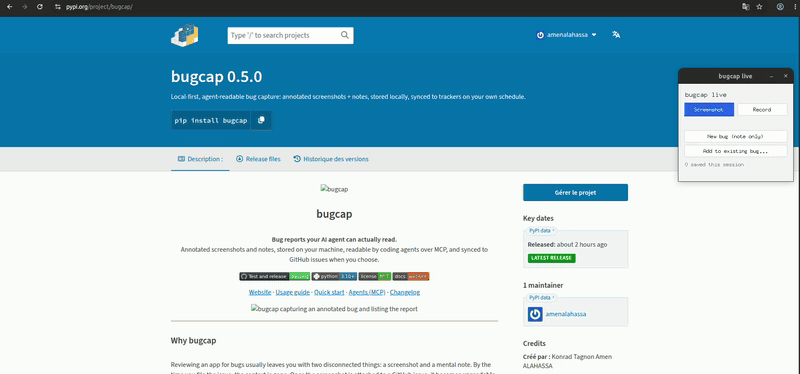Open the Website link

click(260, 292)
